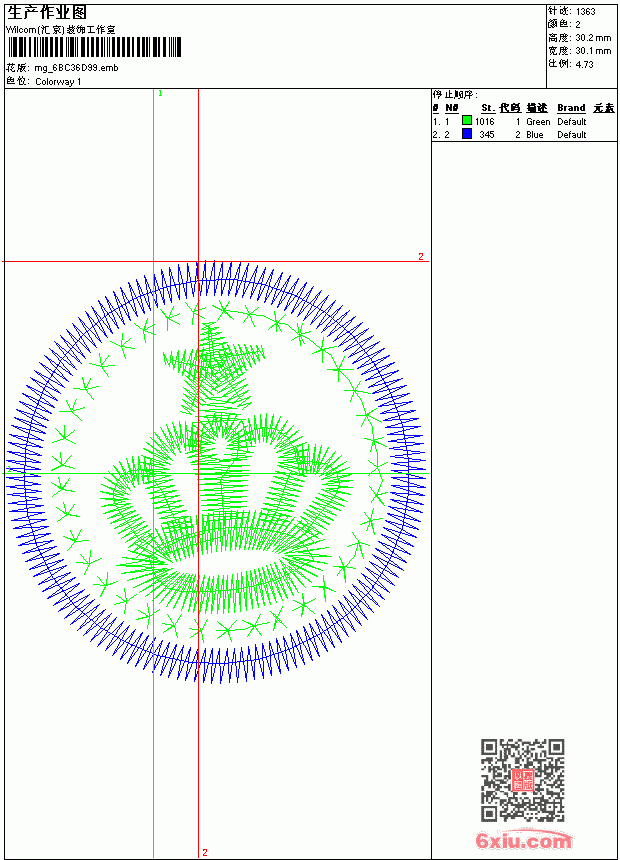620x860 pixels.
Task: Select the Blue row in stop sequence
Action: [524, 134]
